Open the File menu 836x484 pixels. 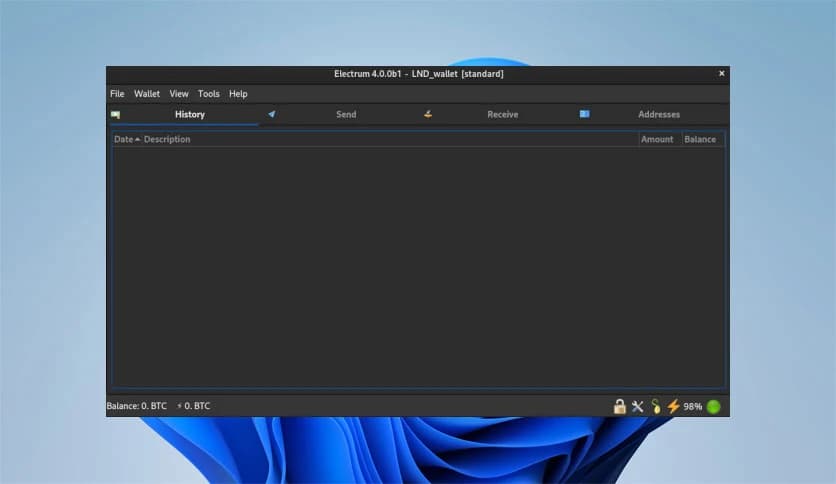point(117,94)
